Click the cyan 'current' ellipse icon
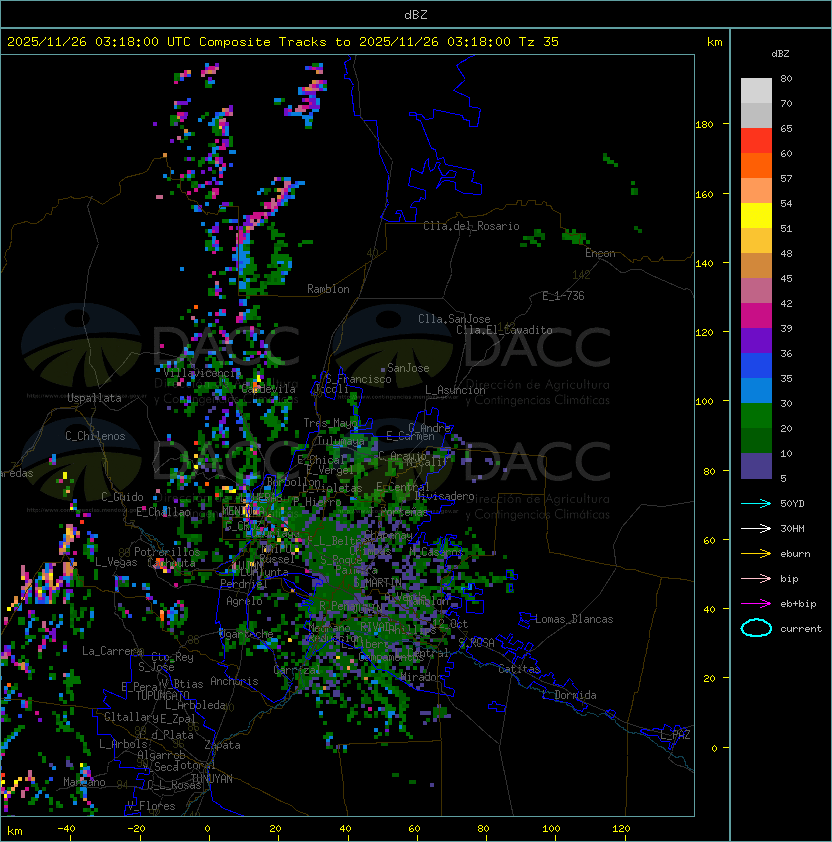Image resolution: width=832 pixels, height=842 pixels. click(x=756, y=628)
